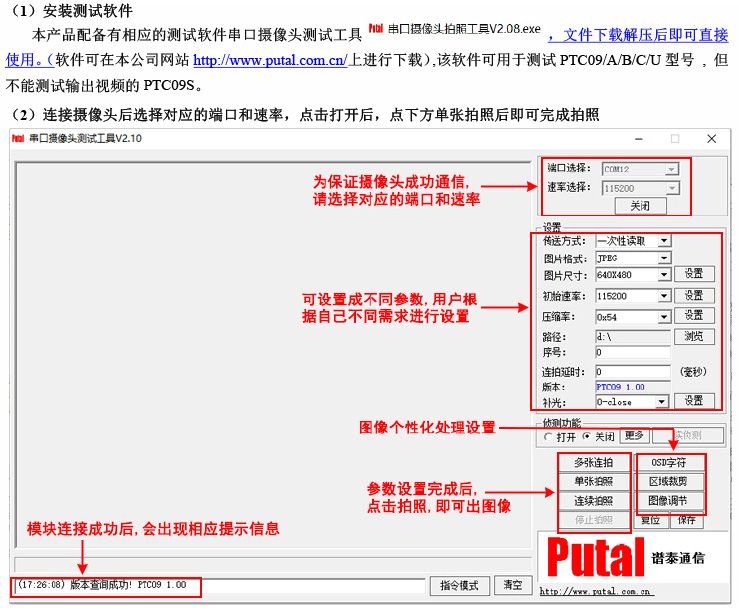Screen dimensions: 739x610
Task: Select the 打开 radio button
Action: [548, 437]
